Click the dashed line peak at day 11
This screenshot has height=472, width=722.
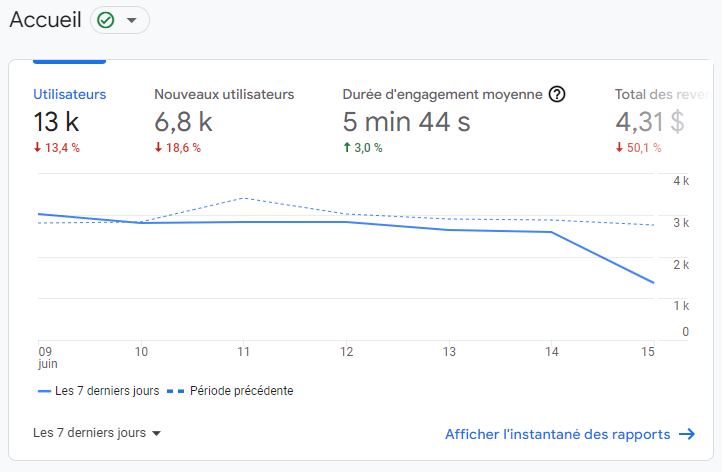tap(243, 198)
